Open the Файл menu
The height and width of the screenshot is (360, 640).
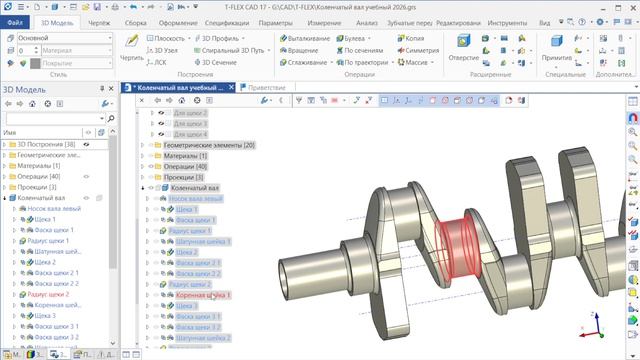[15, 22]
